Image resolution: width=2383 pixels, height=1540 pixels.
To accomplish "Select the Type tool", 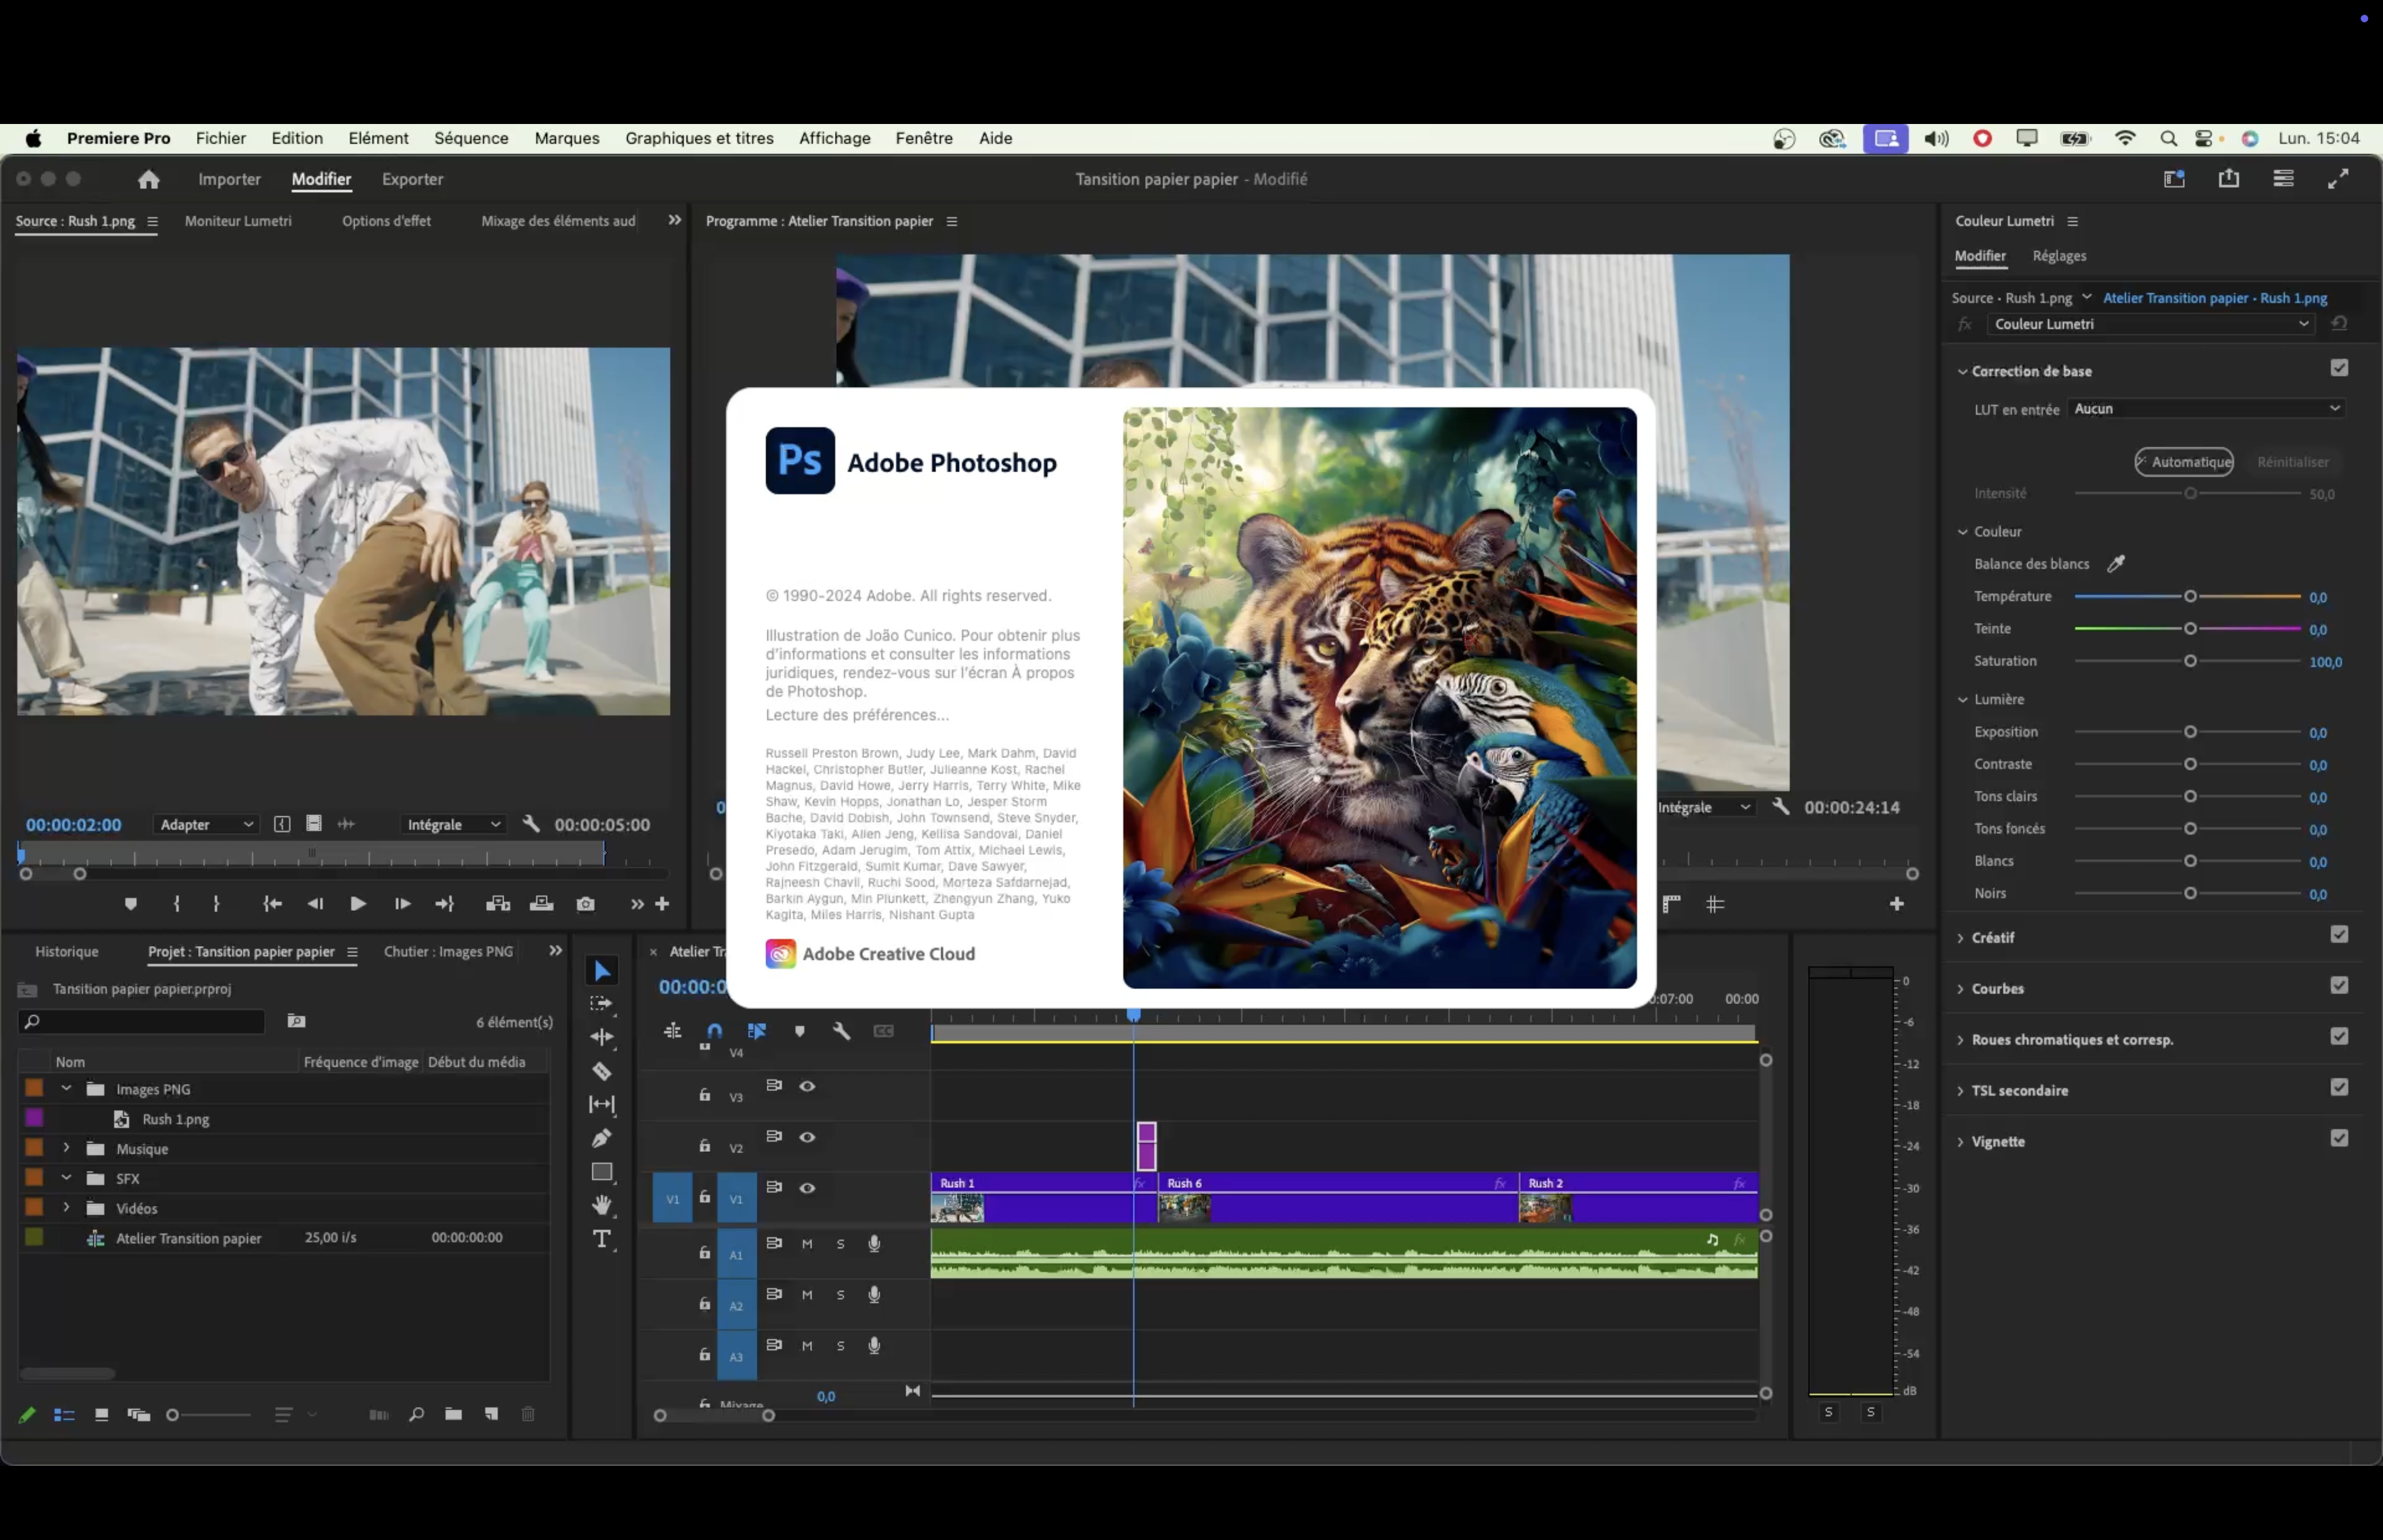I will (x=602, y=1239).
